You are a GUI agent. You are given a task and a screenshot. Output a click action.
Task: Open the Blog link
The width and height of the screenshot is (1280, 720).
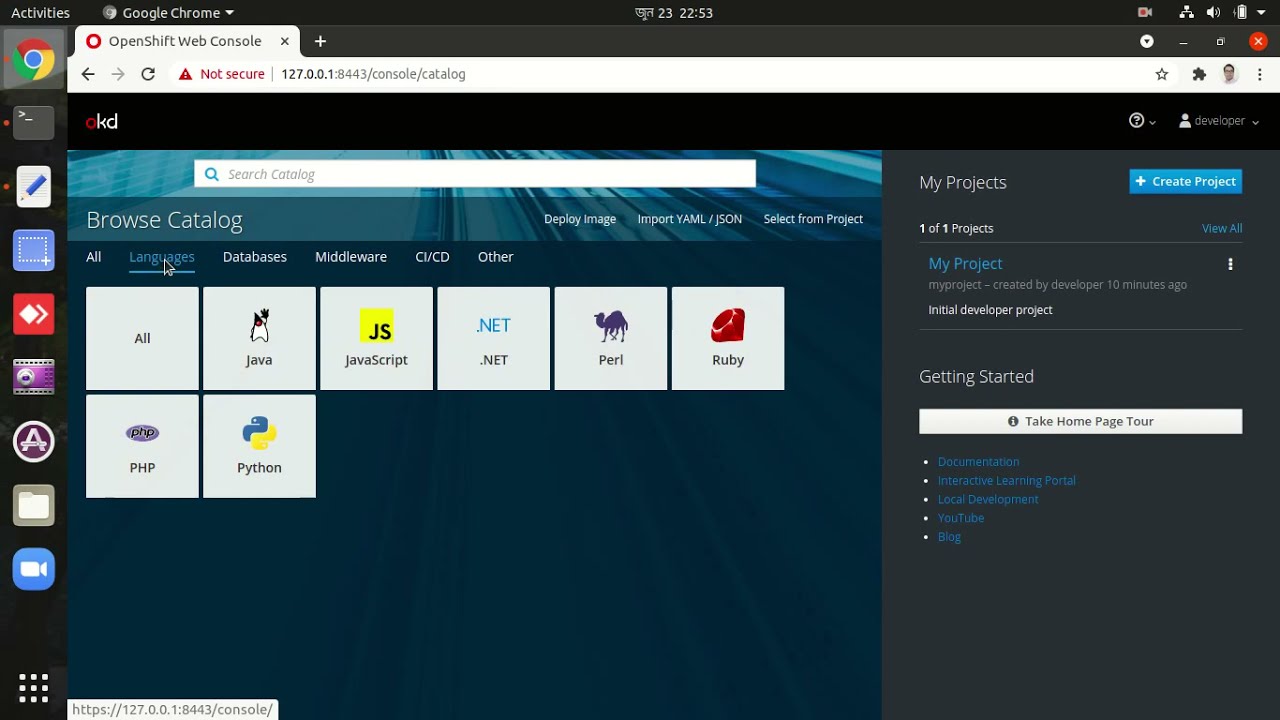[x=949, y=537]
